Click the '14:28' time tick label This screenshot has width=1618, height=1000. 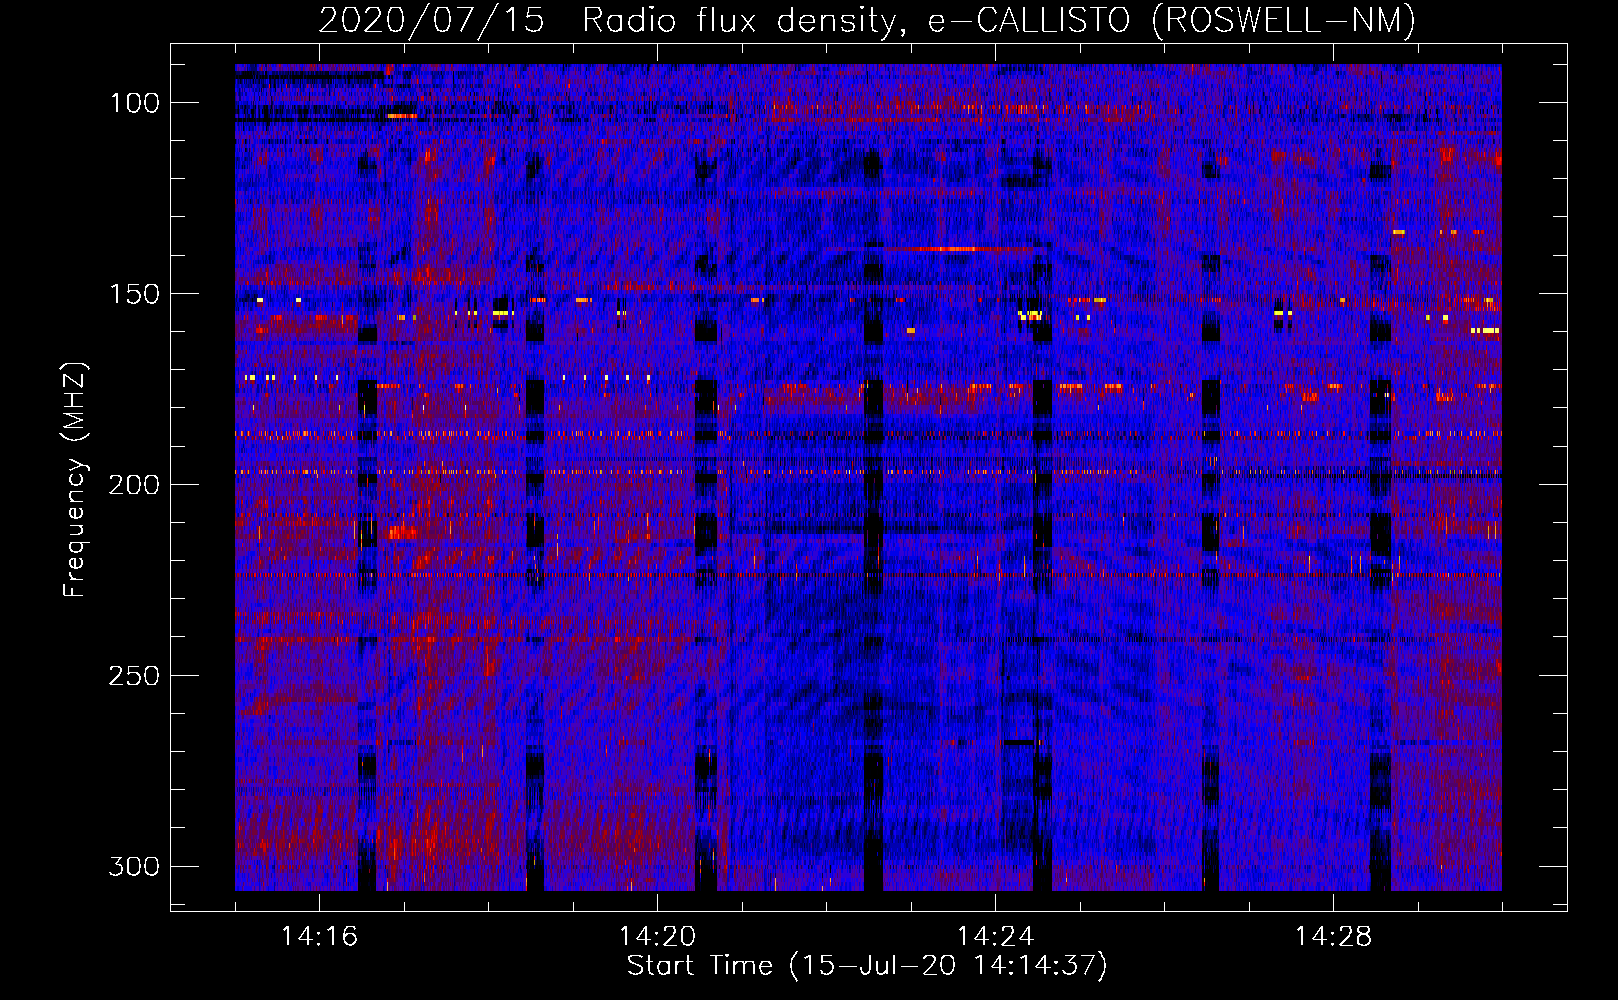coord(1333,937)
